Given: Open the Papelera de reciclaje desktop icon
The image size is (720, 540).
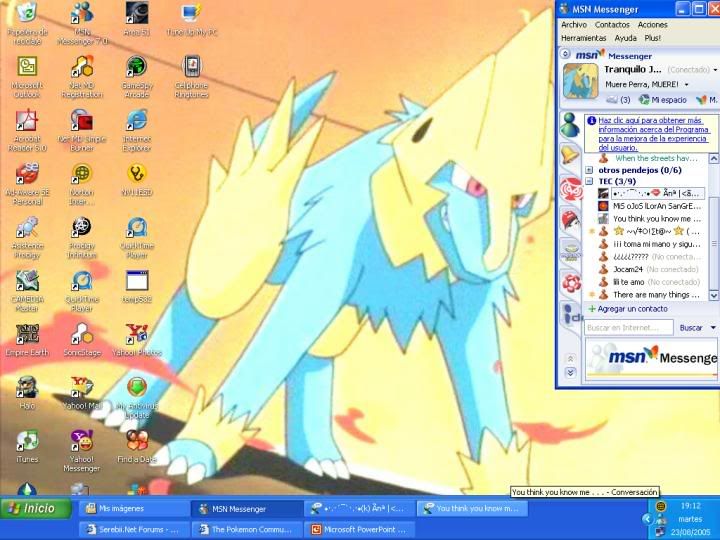Looking at the screenshot, I should click(27, 23).
